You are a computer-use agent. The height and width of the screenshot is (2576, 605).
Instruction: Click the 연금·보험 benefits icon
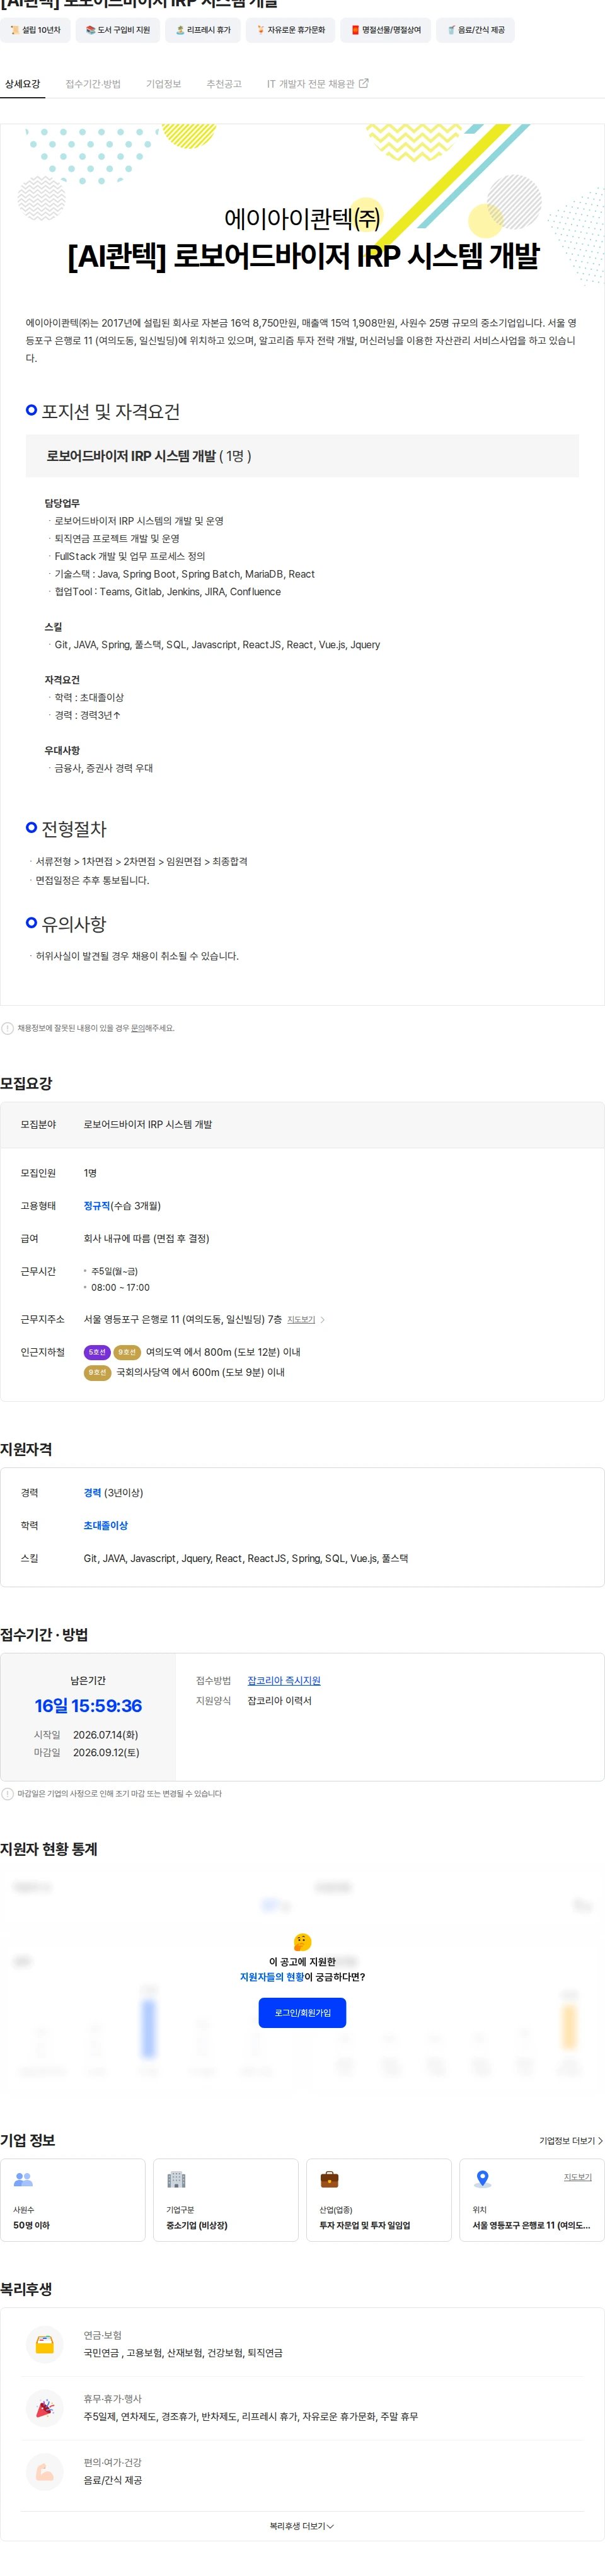coord(45,2344)
